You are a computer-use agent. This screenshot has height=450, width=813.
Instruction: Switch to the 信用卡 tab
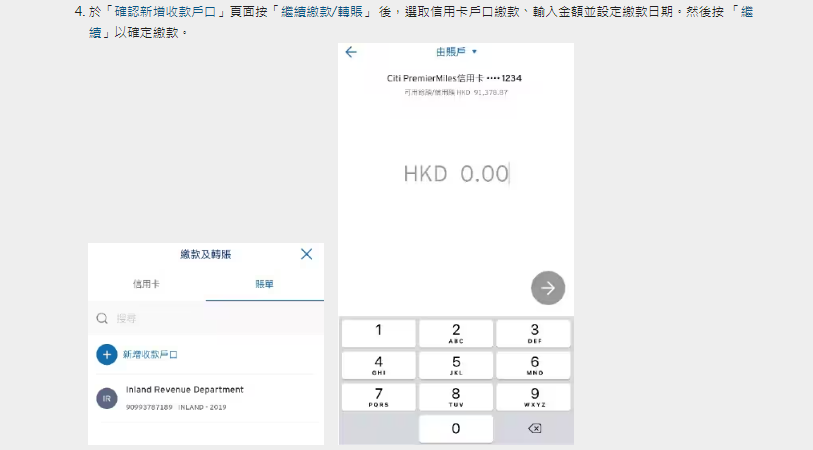146,285
